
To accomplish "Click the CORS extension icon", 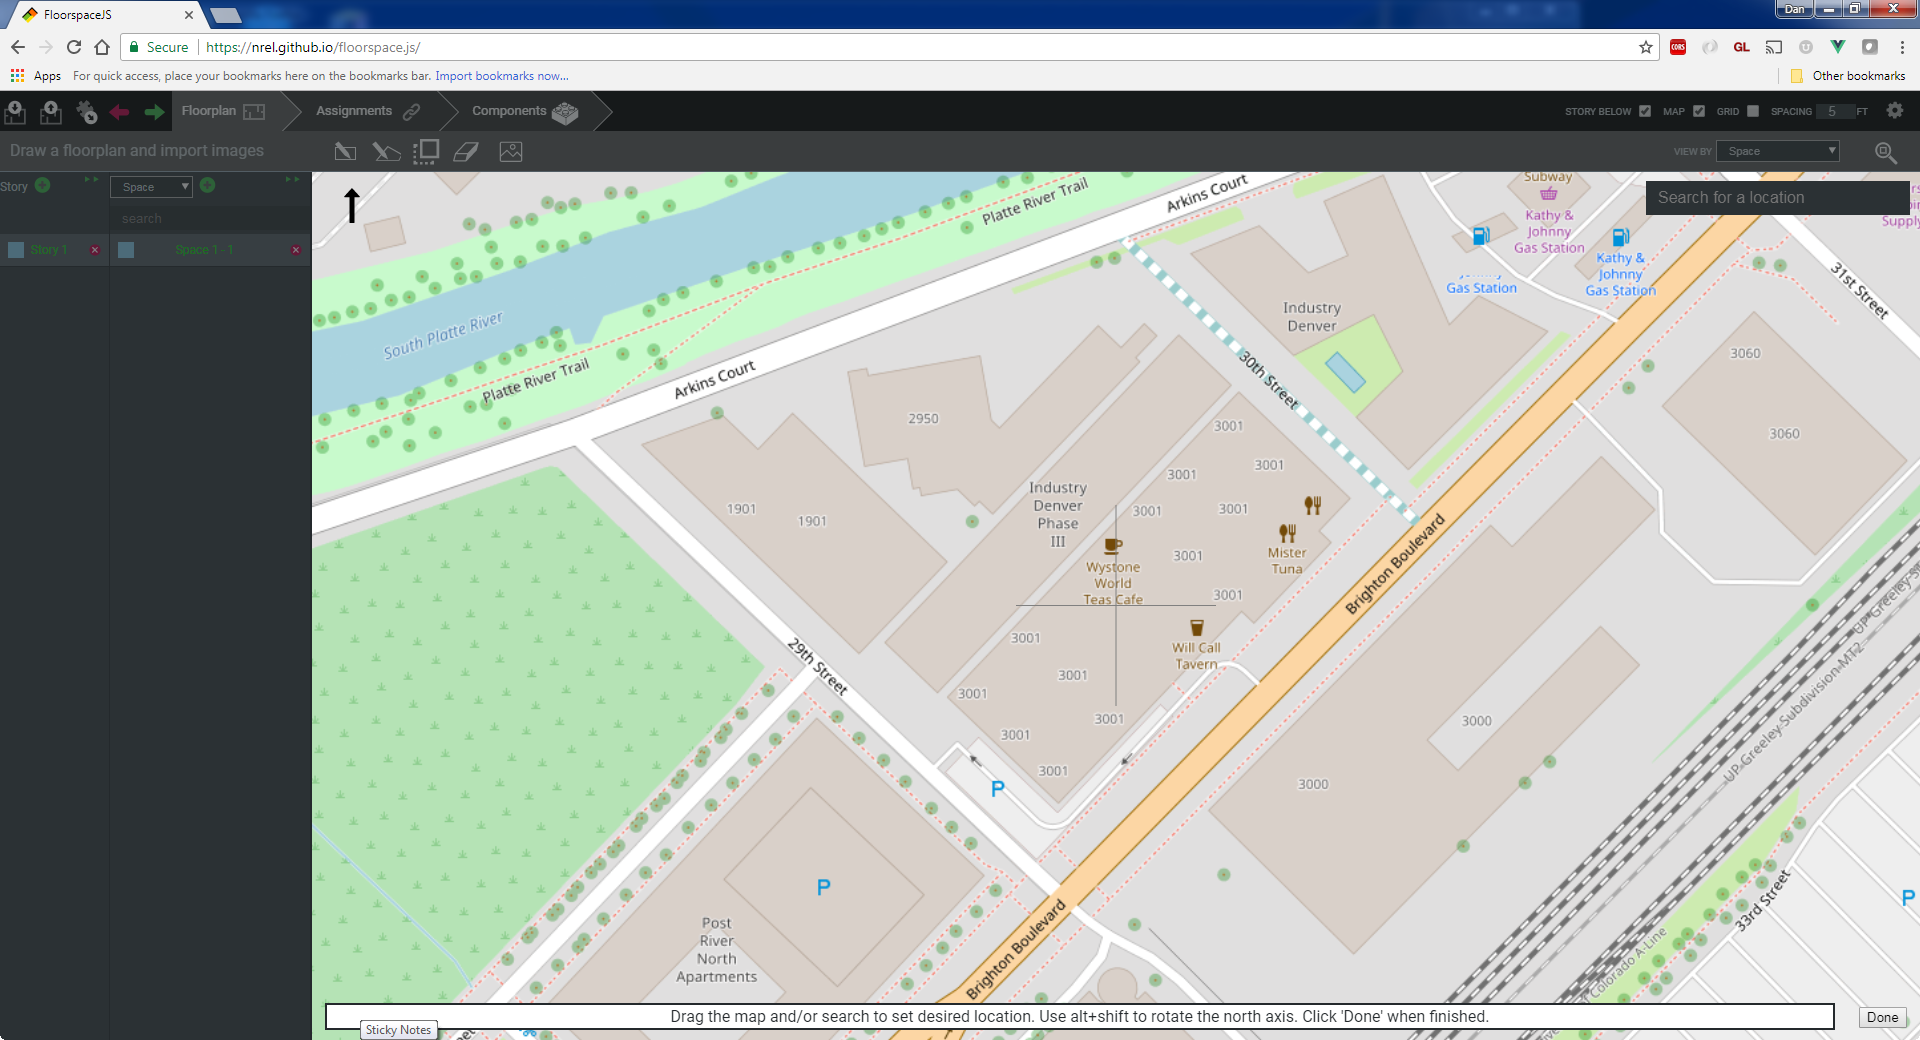I will coord(1678,47).
